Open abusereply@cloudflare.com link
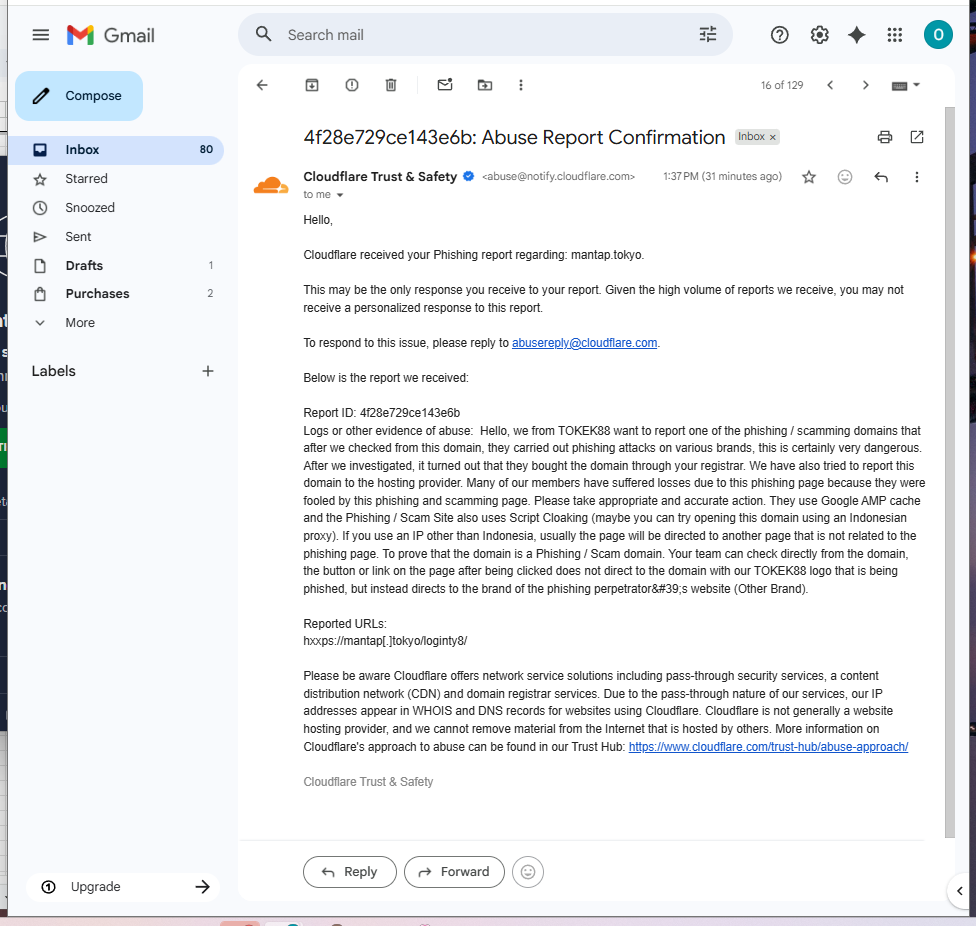 [584, 343]
